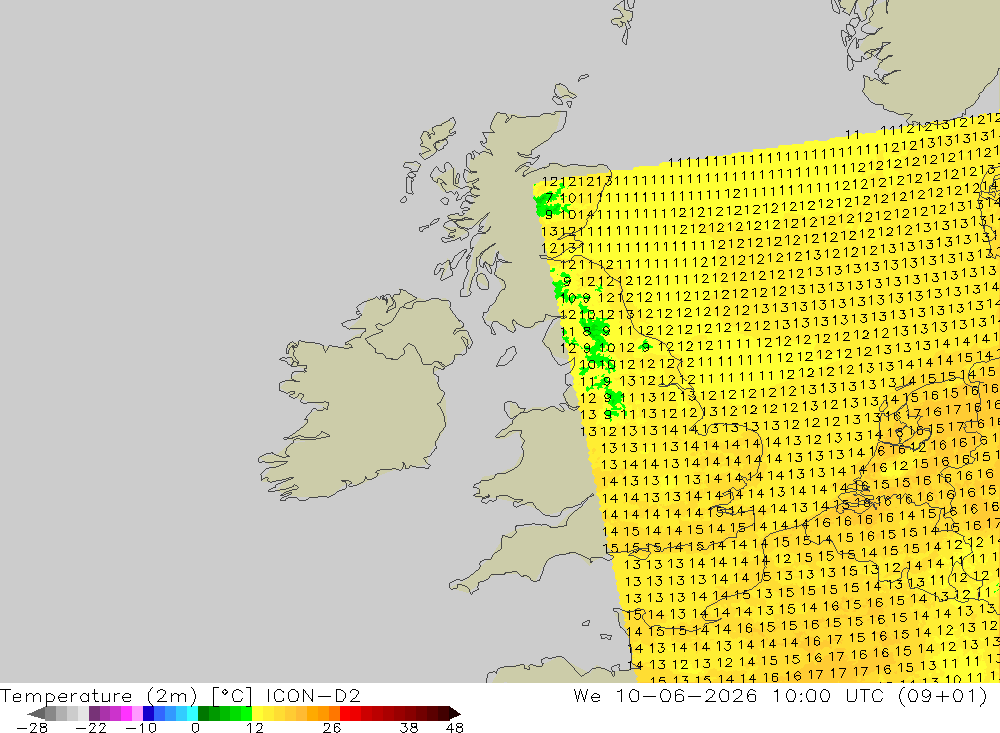The width and height of the screenshot is (1000, 733).
Task: Click the gray left arrow of colorbar
Action: coord(38,713)
